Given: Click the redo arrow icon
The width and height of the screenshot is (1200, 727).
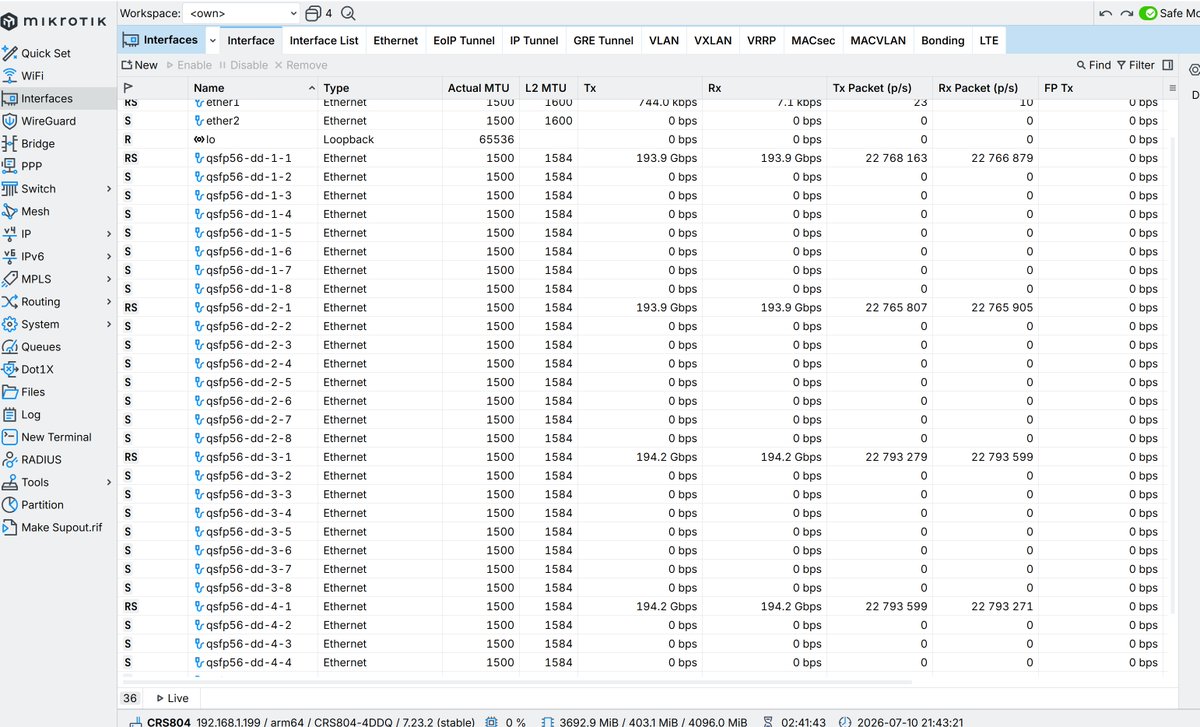Looking at the screenshot, I should [1127, 13].
